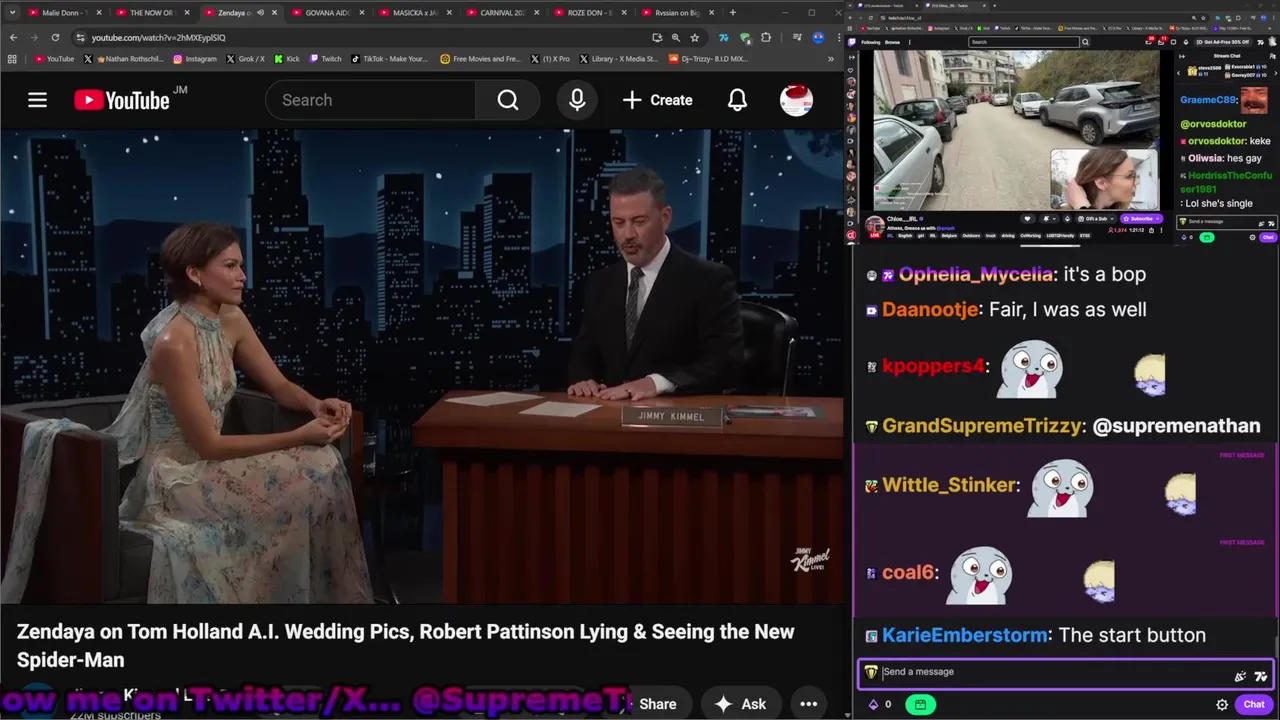
Task: Open YouTube notifications bell
Action: point(737,100)
